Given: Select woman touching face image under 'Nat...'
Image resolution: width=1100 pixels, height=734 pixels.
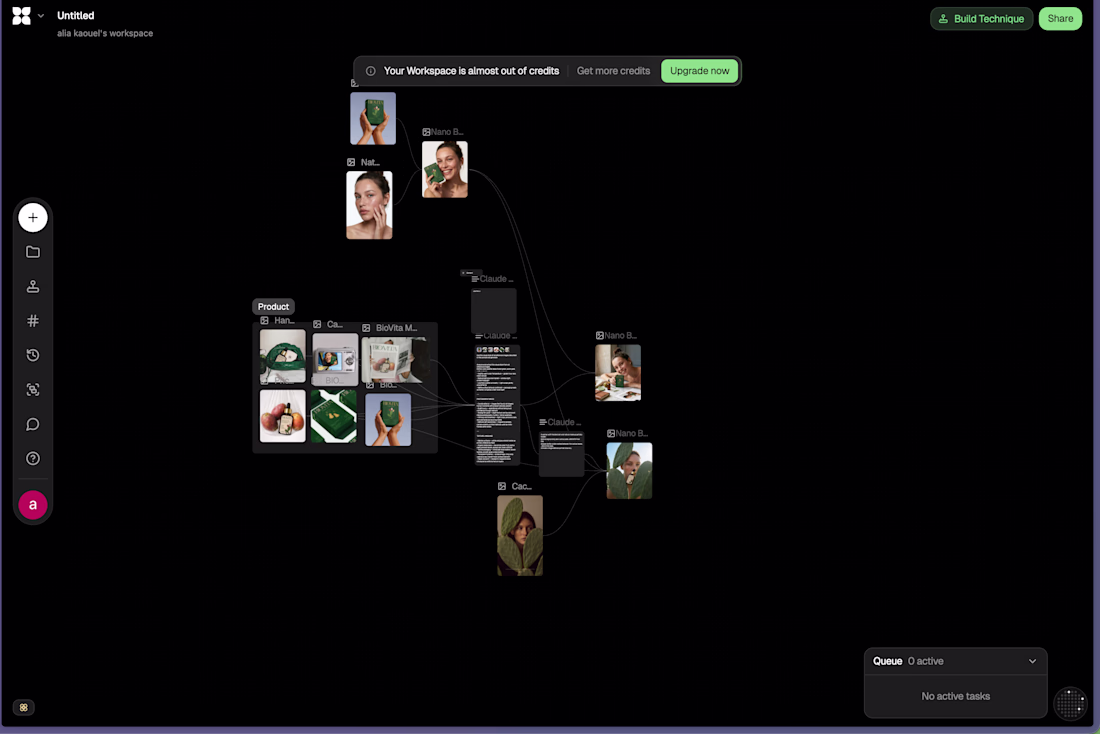Looking at the screenshot, I should coord(370,205).
